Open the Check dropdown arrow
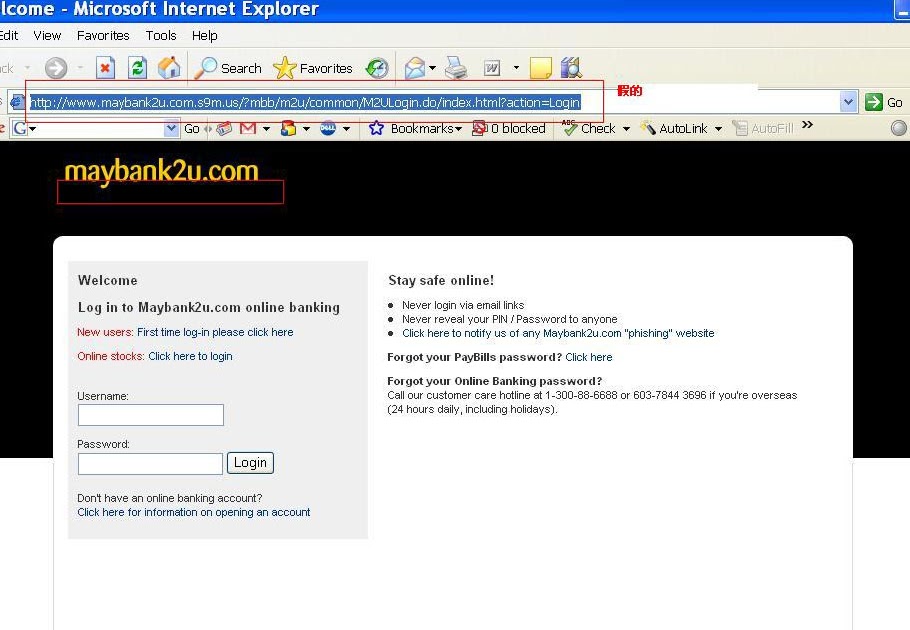 click(626, 129)
